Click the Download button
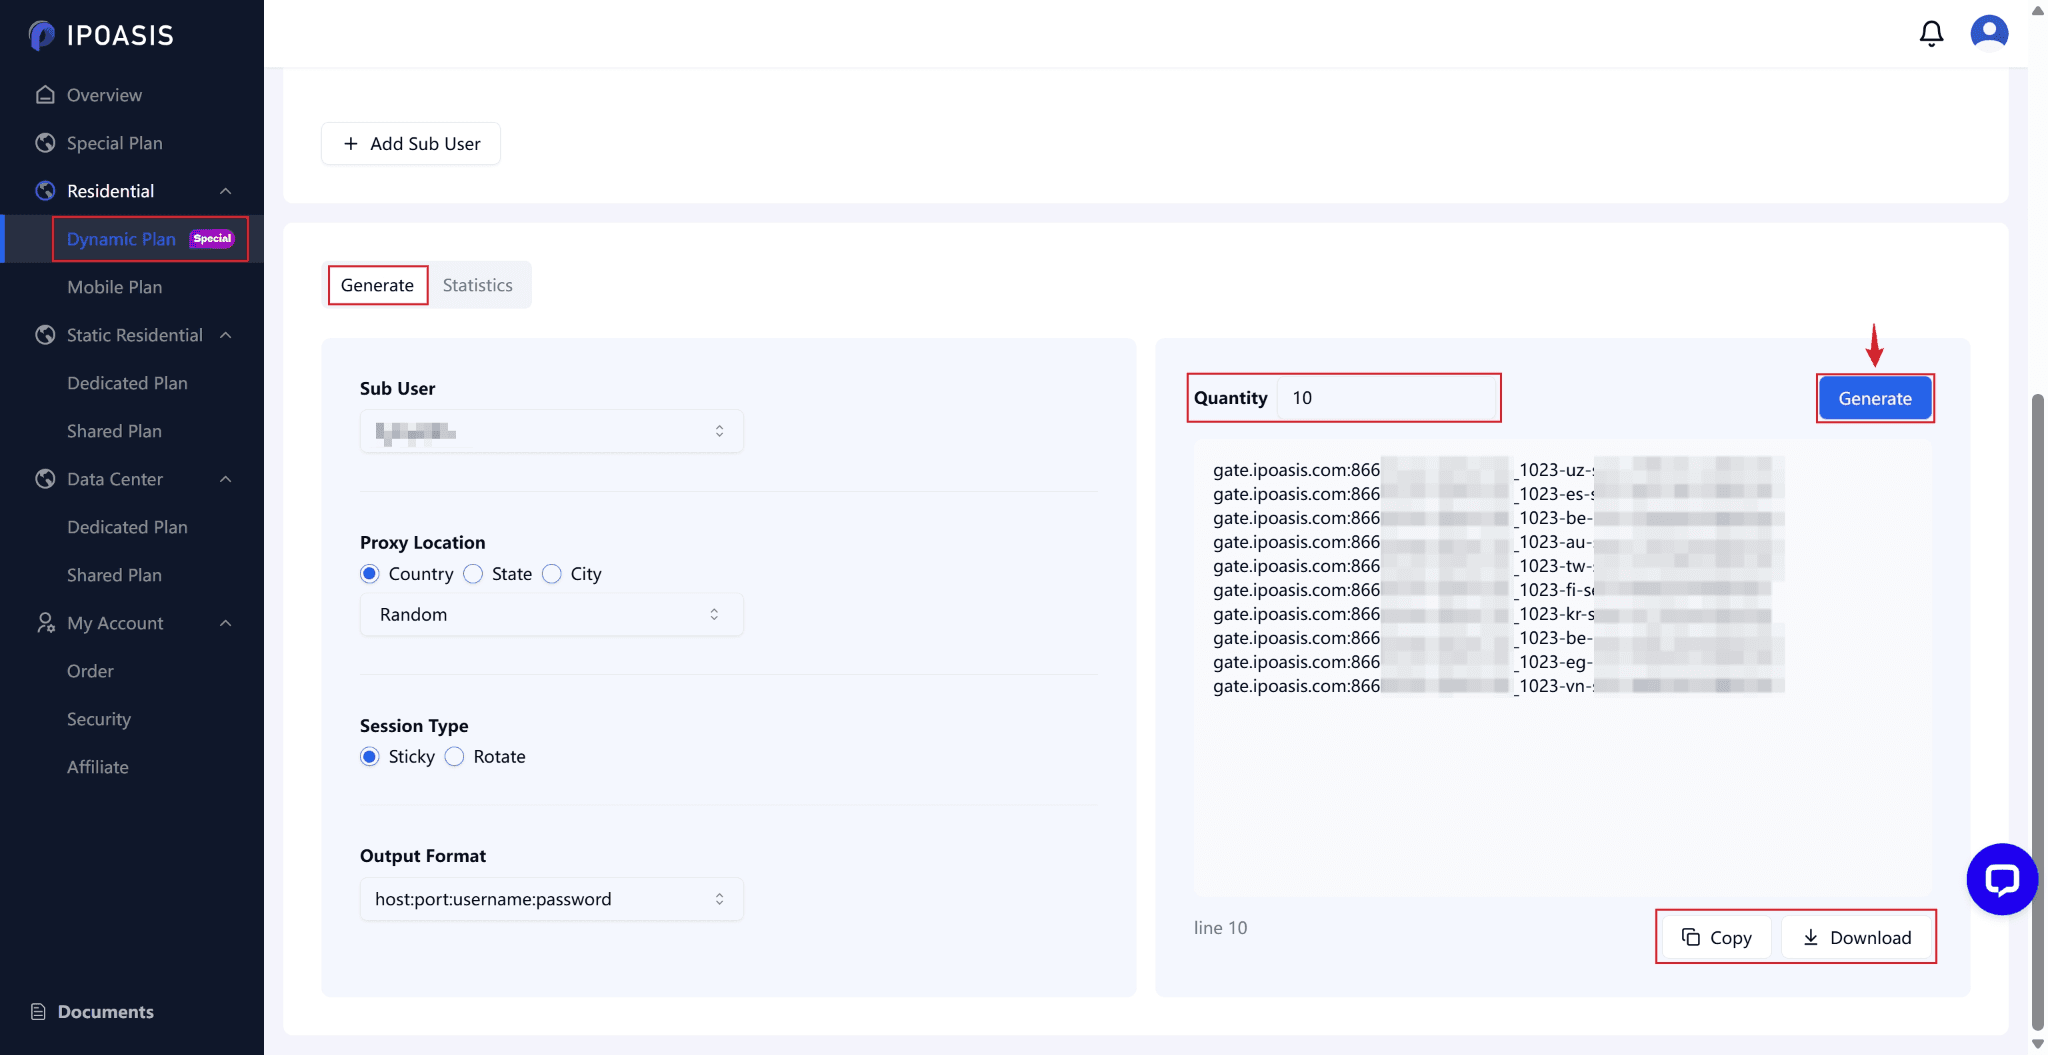This screenshot has height=1055, width=2048. coord(1857,938)
